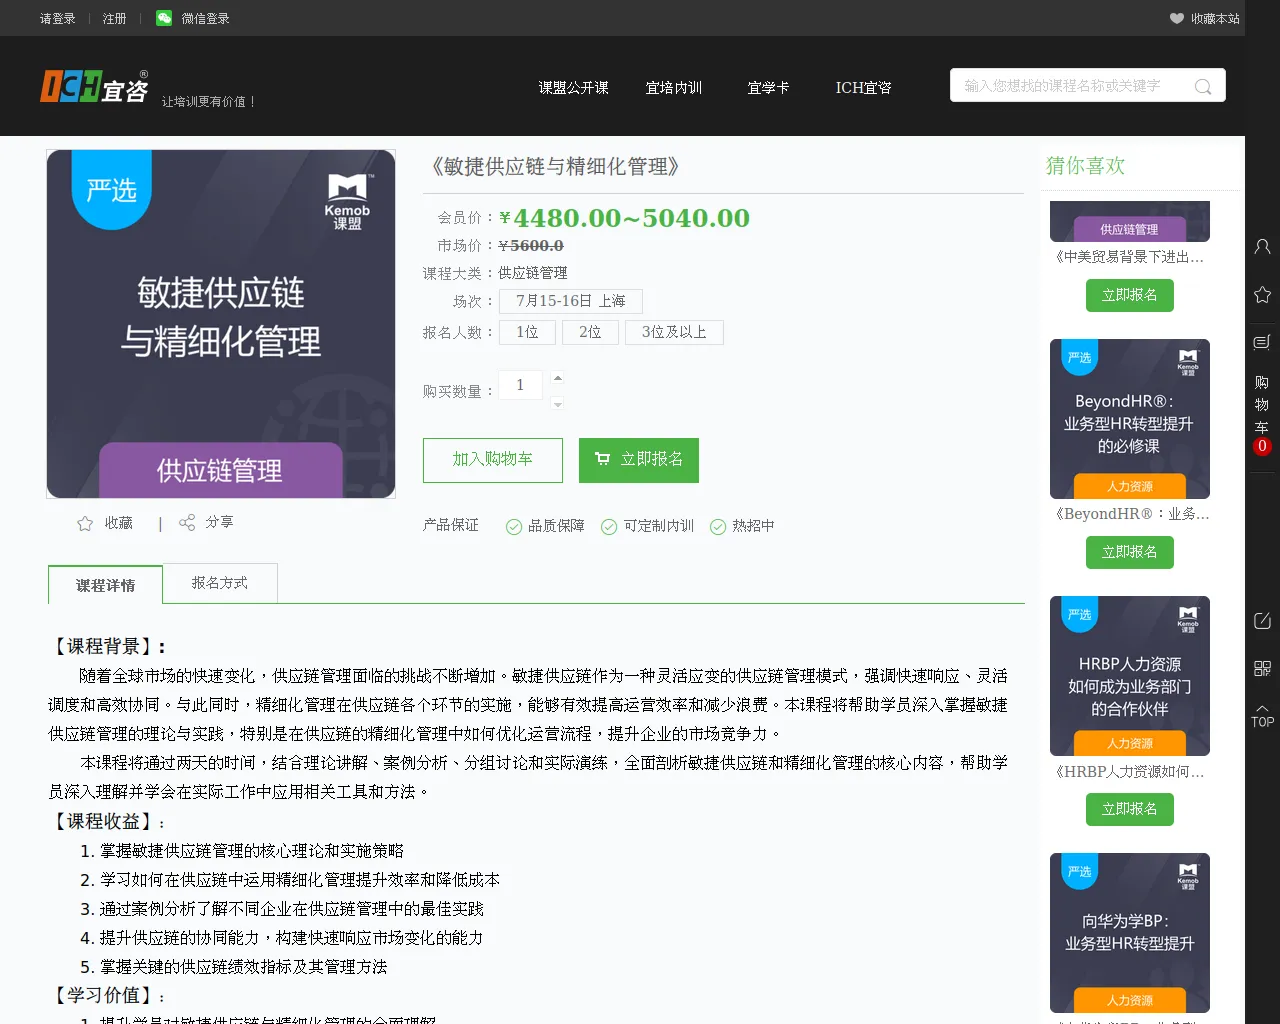This screenshot has height=1024, width=1280.
Task: Click the WeChat login icon
Action: click(164, 18)
